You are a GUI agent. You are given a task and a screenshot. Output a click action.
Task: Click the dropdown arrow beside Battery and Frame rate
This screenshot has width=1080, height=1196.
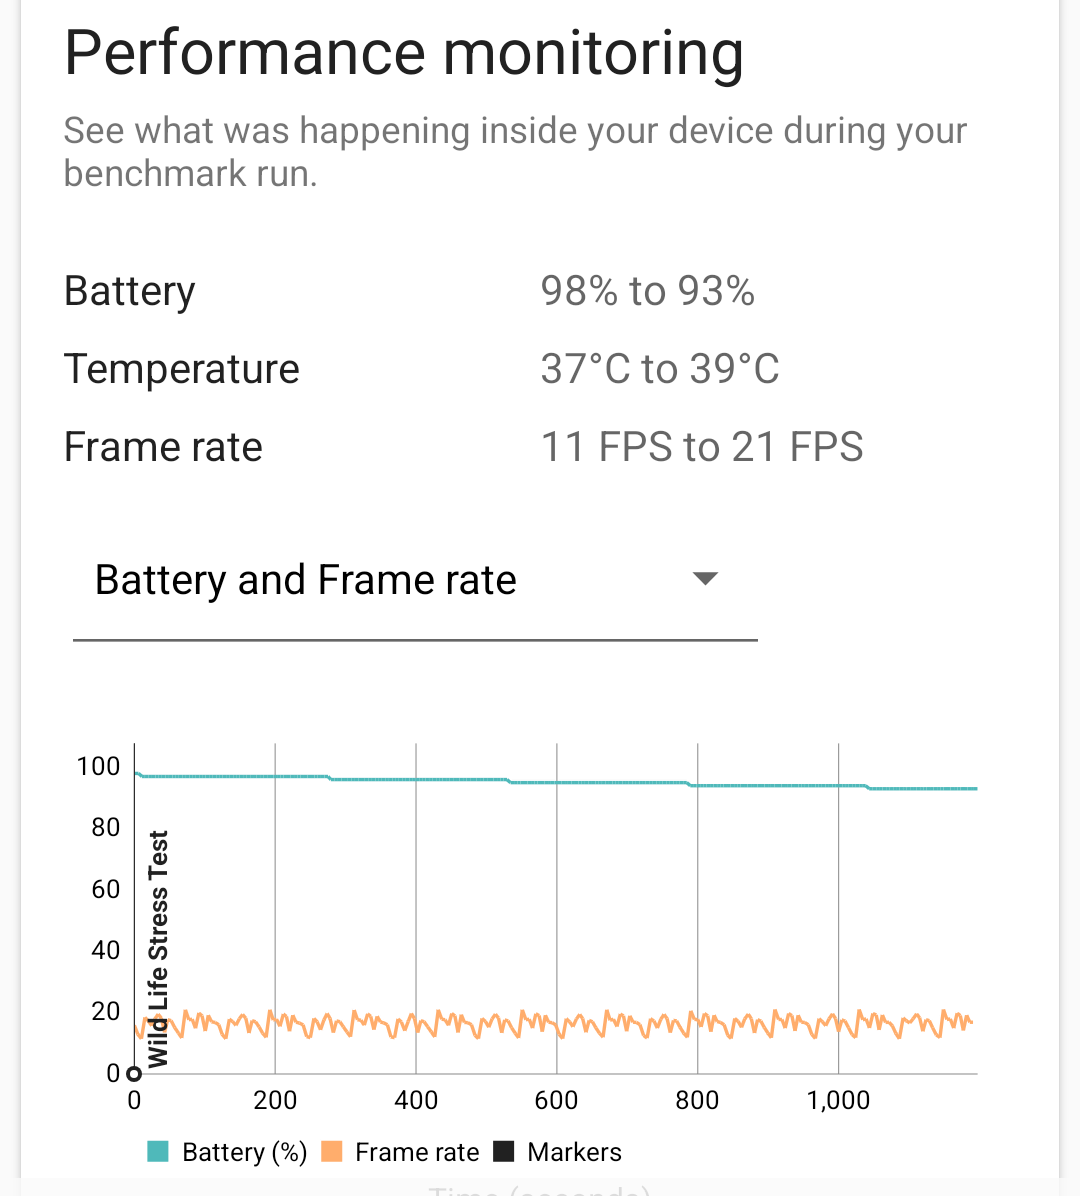705,579
